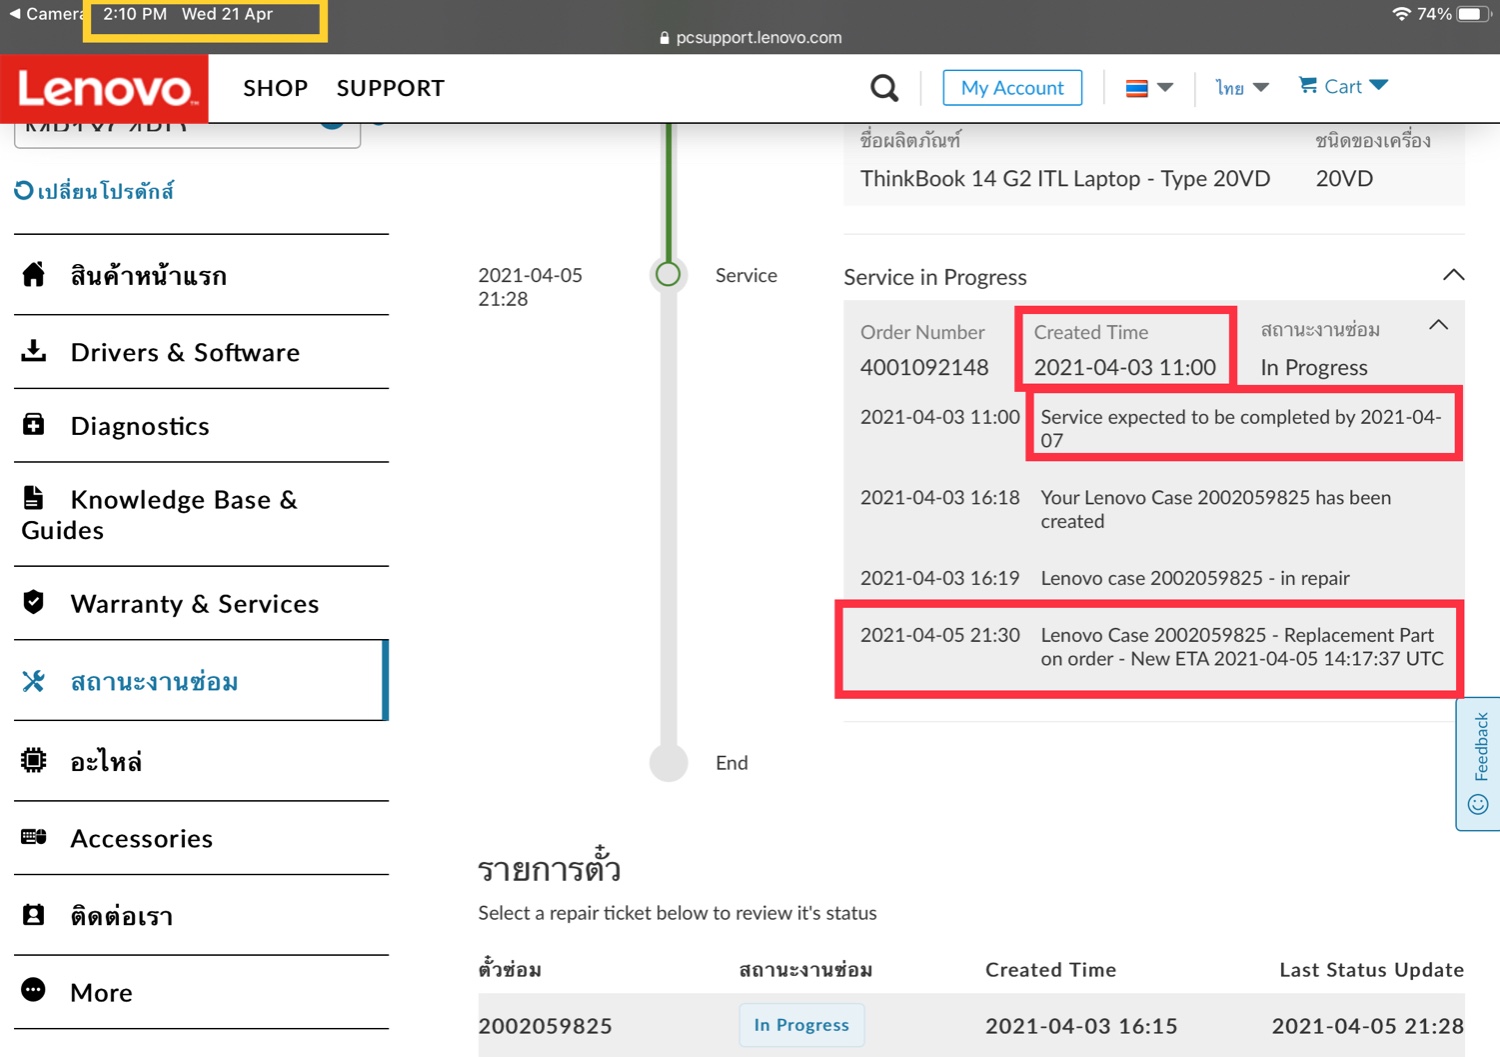Screen dimensions: 1500x1057
Task: Open the Feedback side tab
Action: (1478, 763)
